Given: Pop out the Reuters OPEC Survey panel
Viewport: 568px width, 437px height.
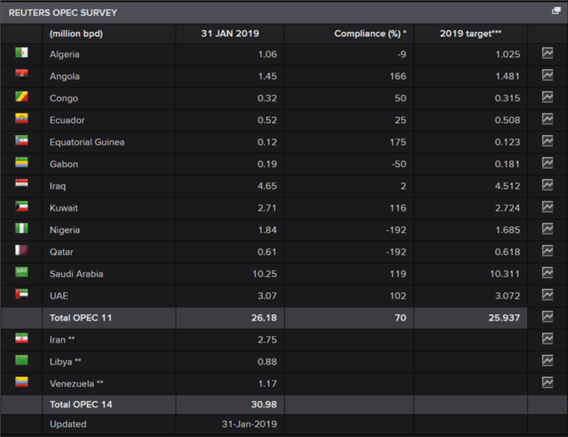Looking at the screenshot, I should click(556, 11).
